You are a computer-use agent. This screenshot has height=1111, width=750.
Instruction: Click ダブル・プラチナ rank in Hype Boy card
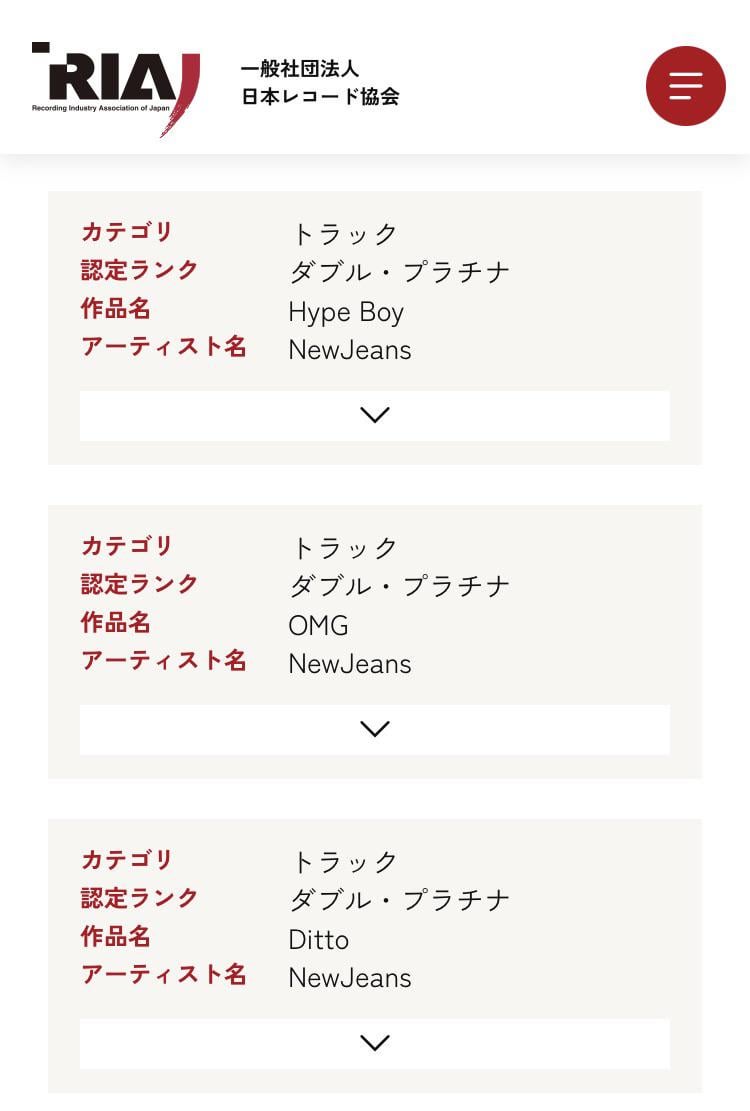tap(400, 272)
